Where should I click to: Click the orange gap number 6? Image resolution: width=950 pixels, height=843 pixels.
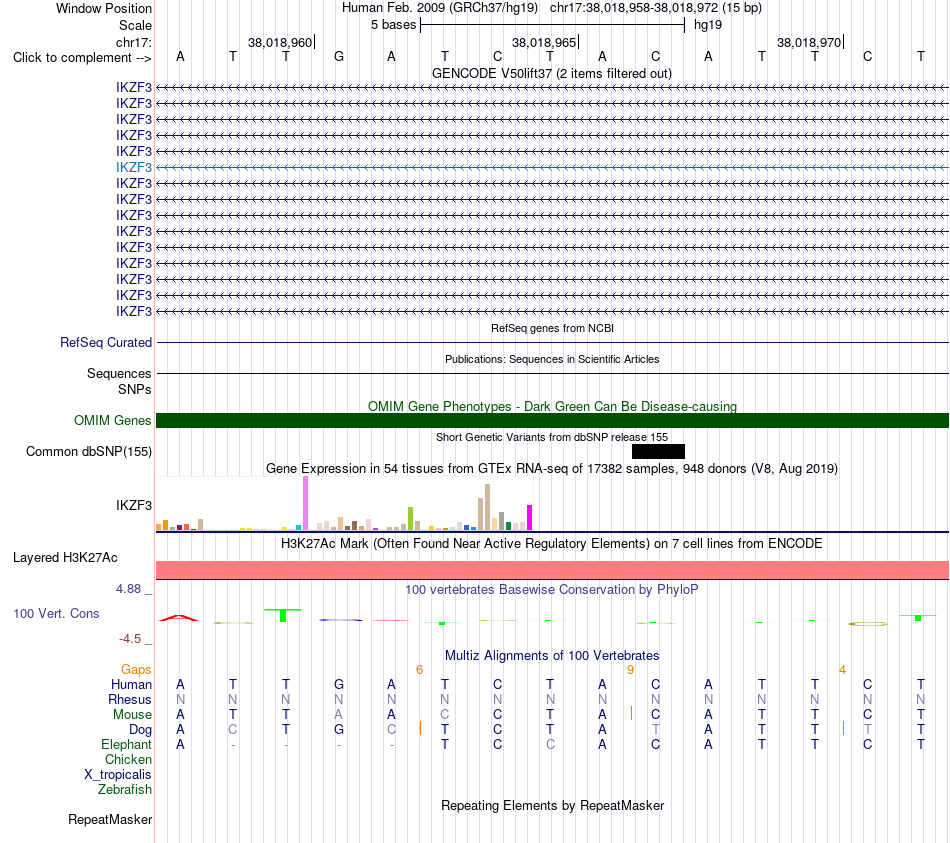(x=419, y=670)
